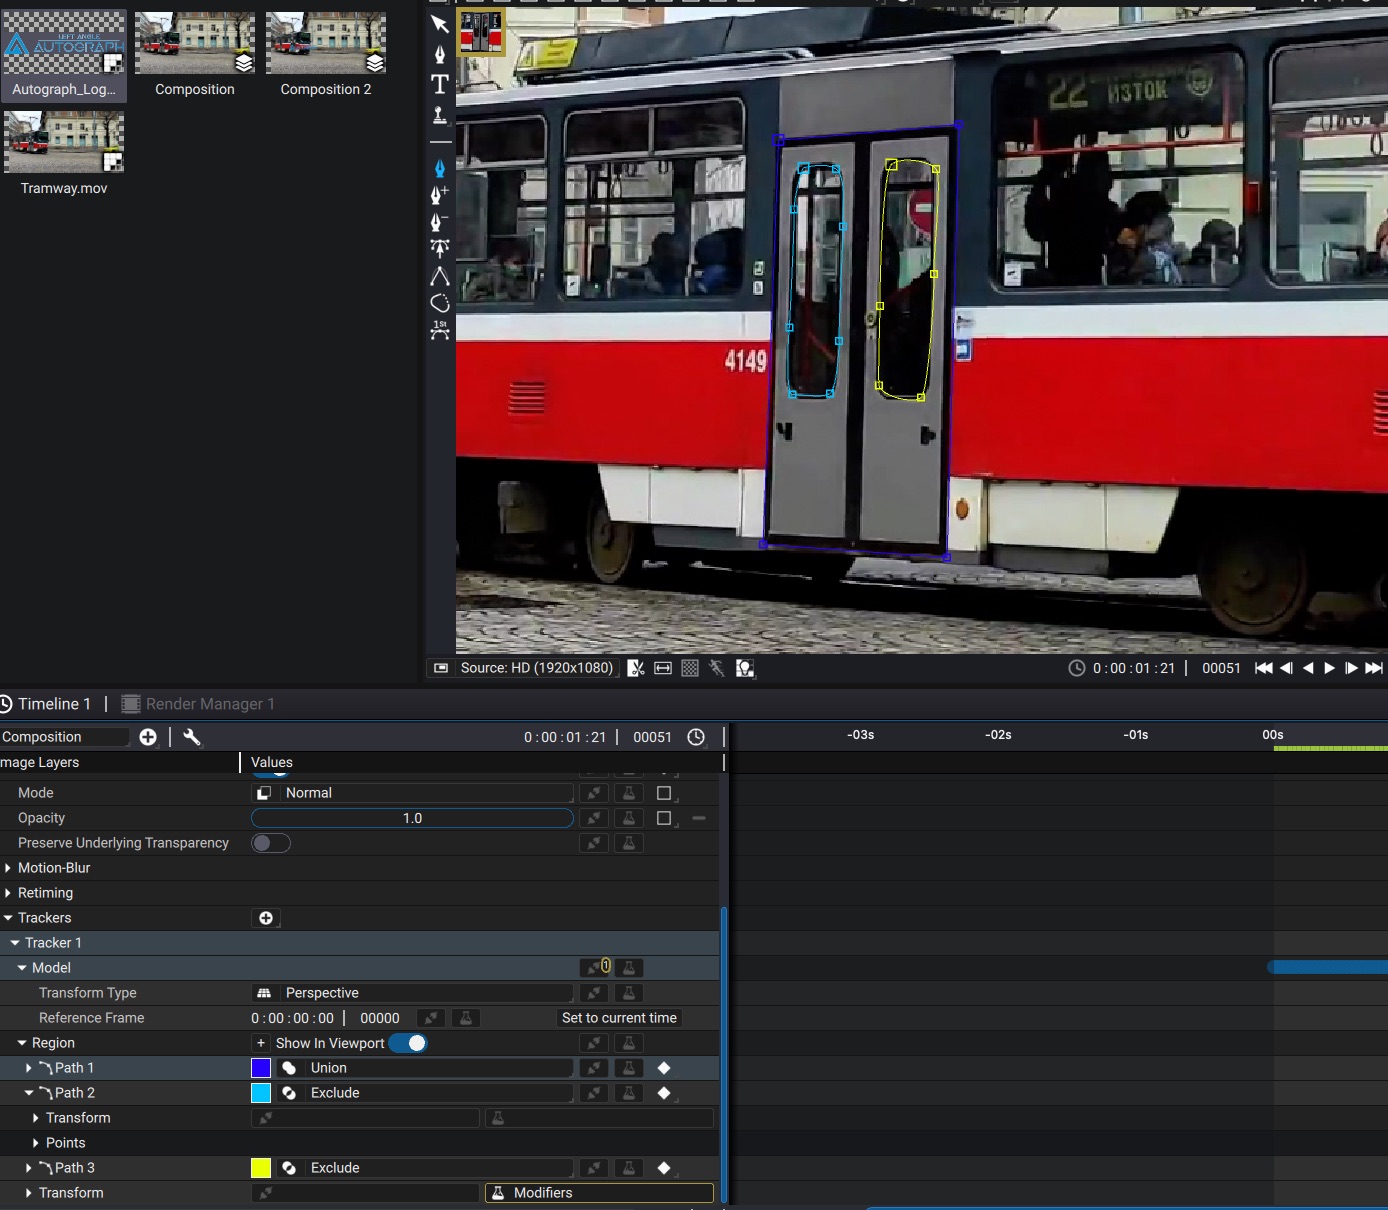
Task: Click the running figure icon below viewer
Action: tap(717, 668)
